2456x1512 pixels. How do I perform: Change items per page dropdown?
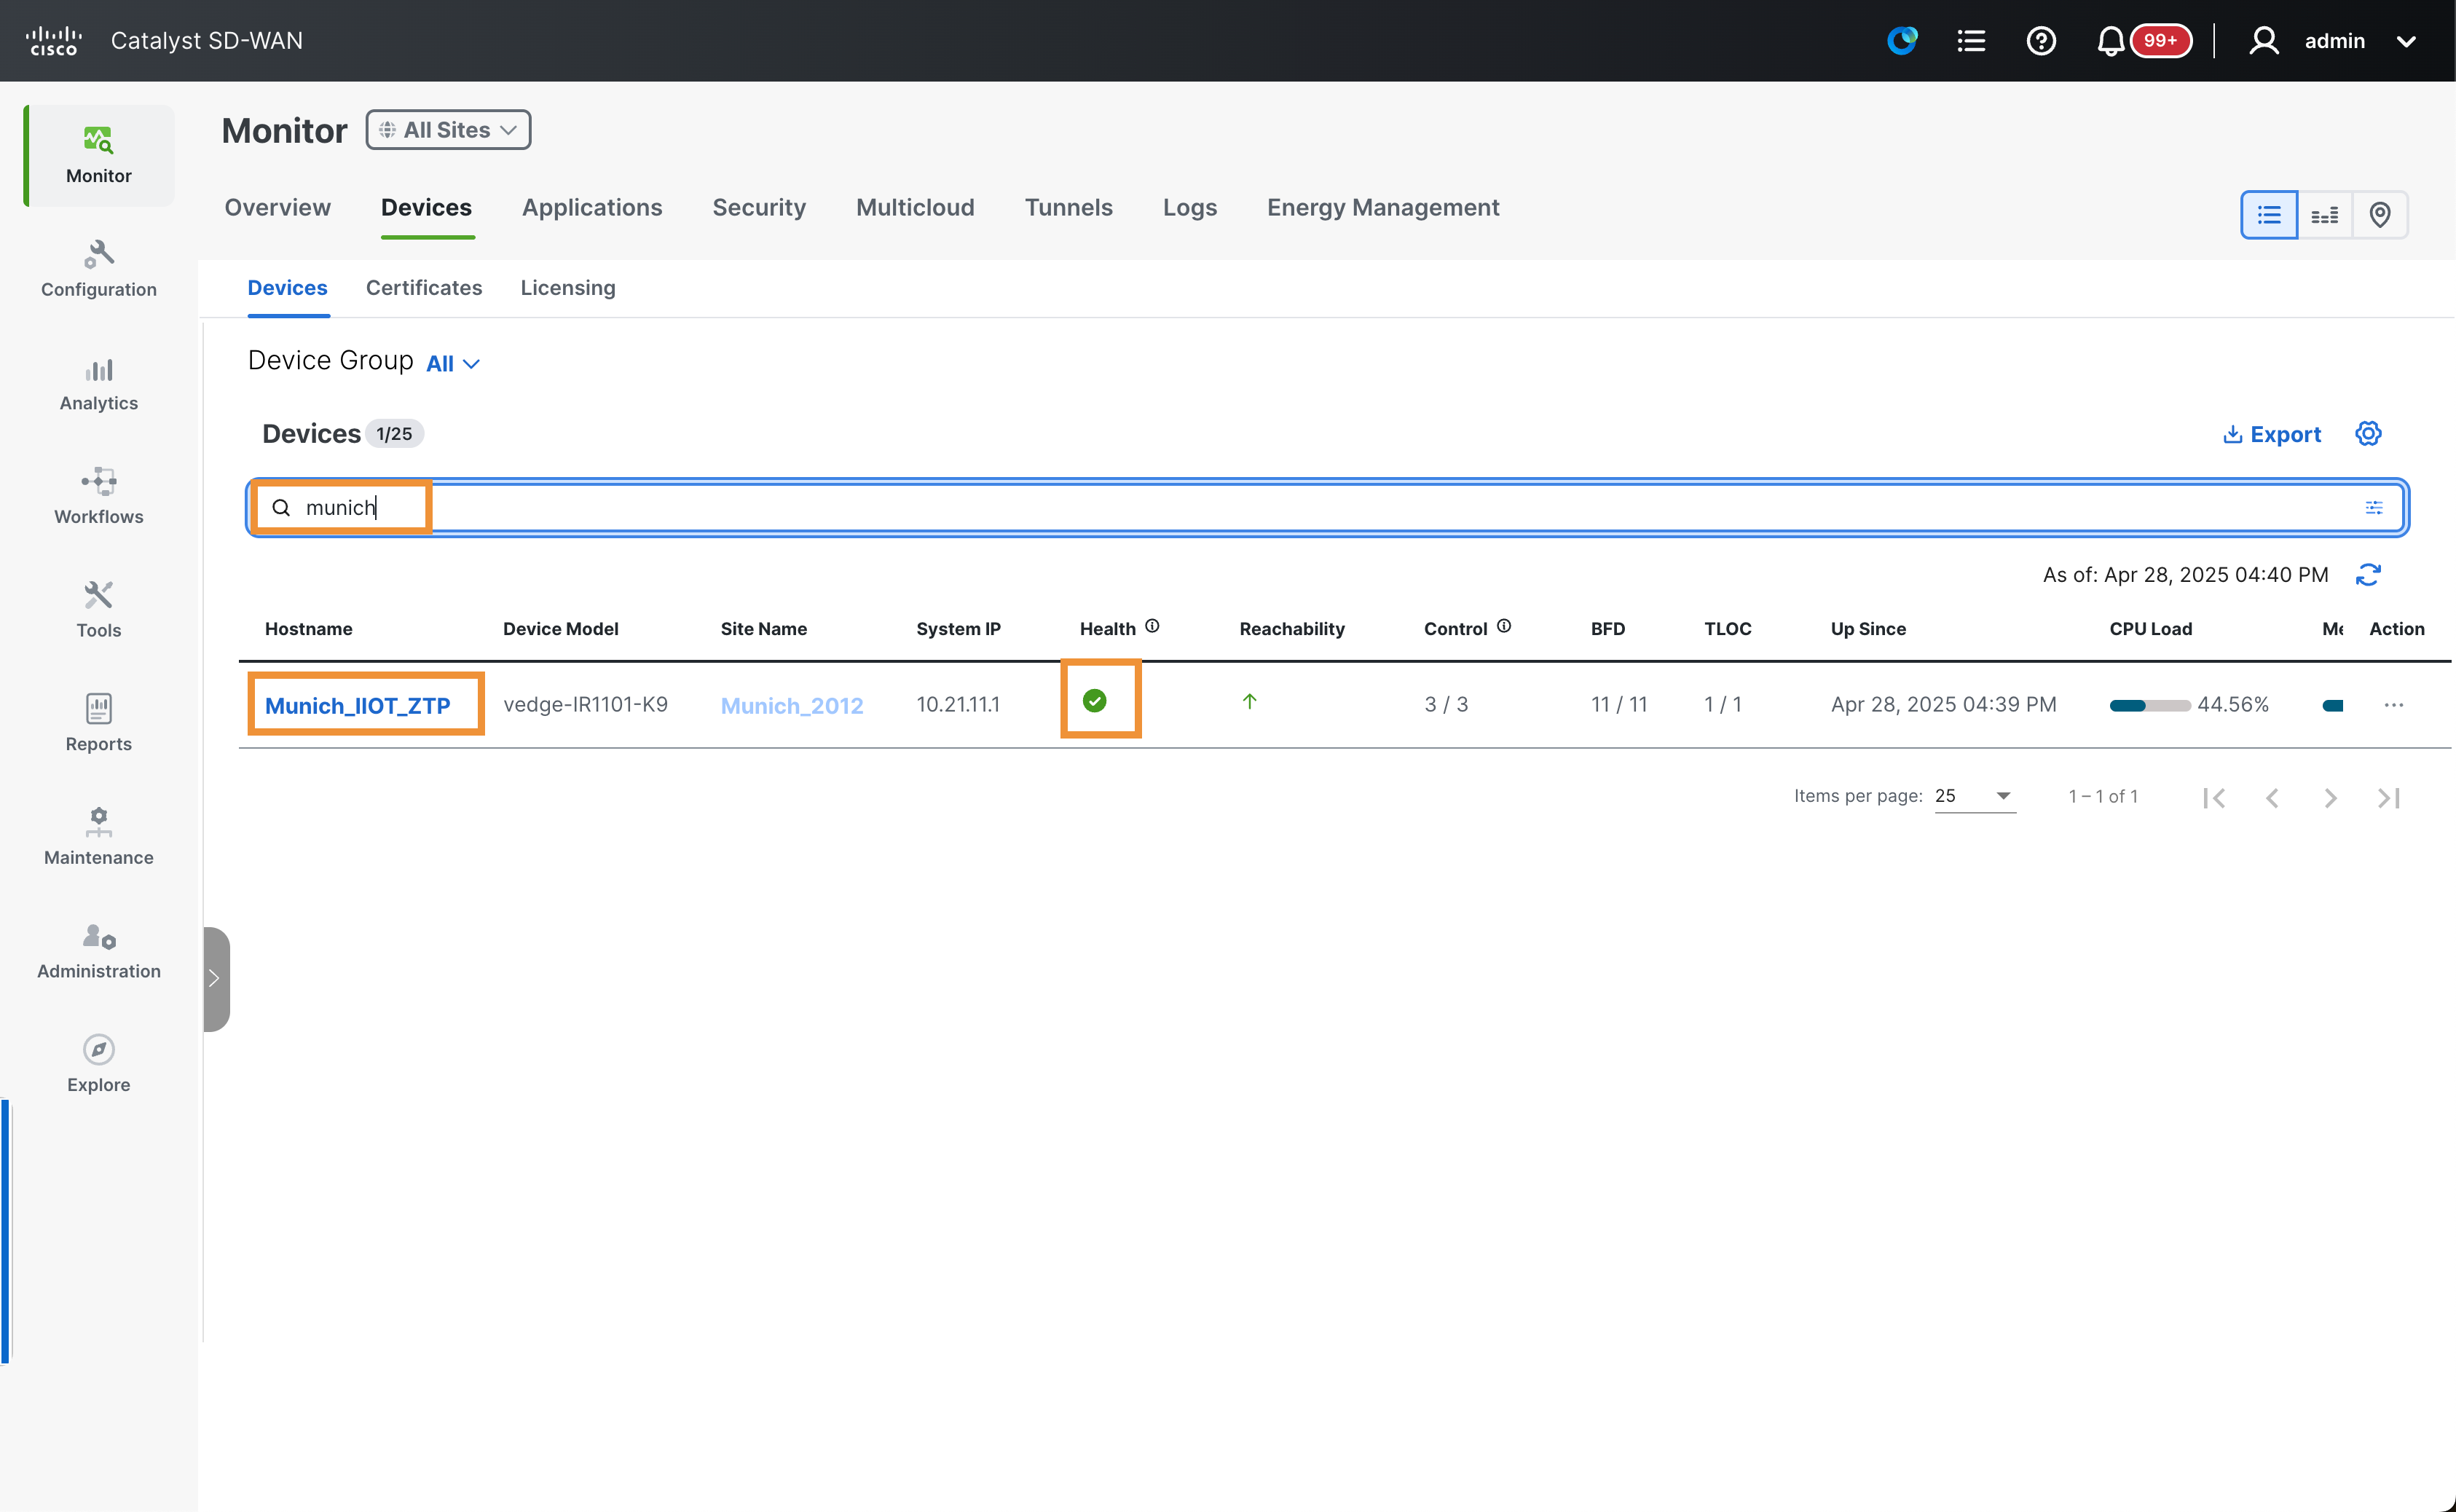tap(1975, 796)
